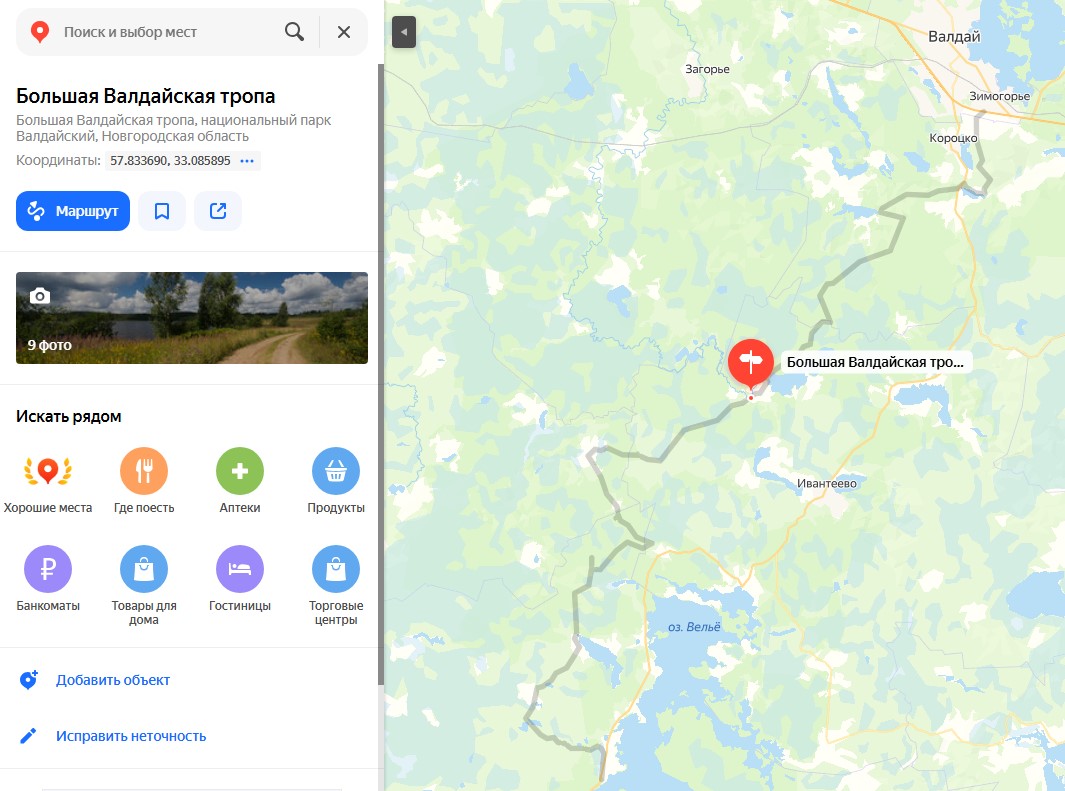Collapse the side panel arrow
The width and height of the screenshot is (1065, 791).
[403, 32]
